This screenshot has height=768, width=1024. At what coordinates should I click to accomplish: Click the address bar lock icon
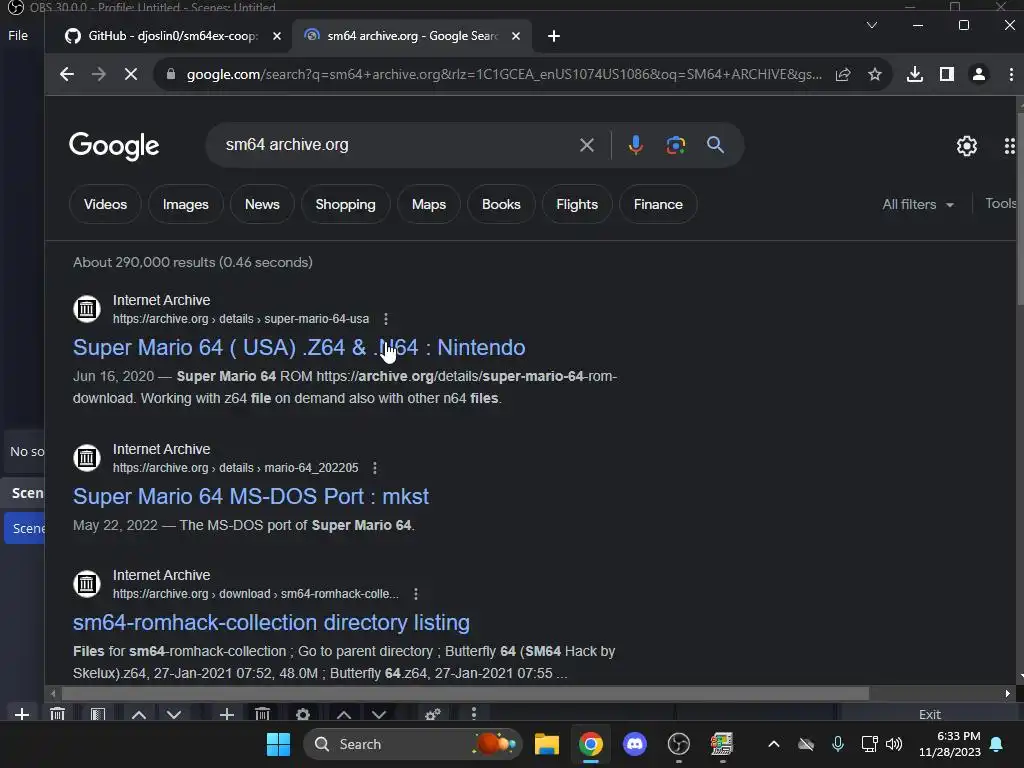pos(171,74)
